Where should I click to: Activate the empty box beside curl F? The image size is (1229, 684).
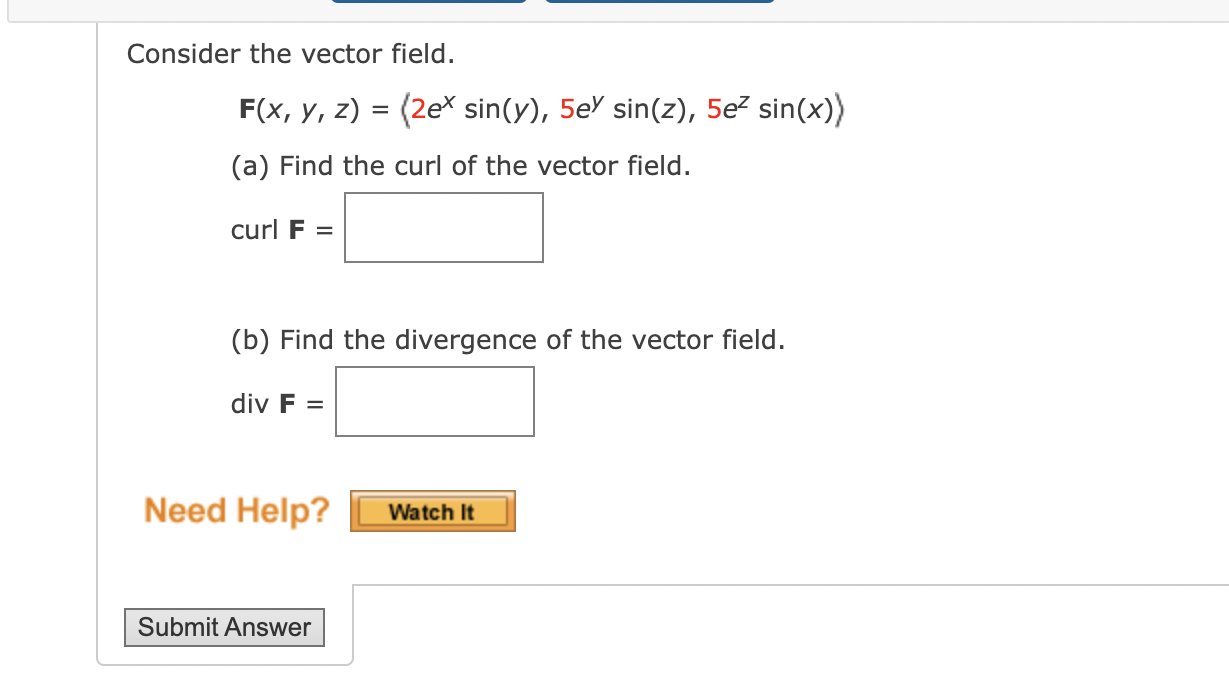point(443,227)
